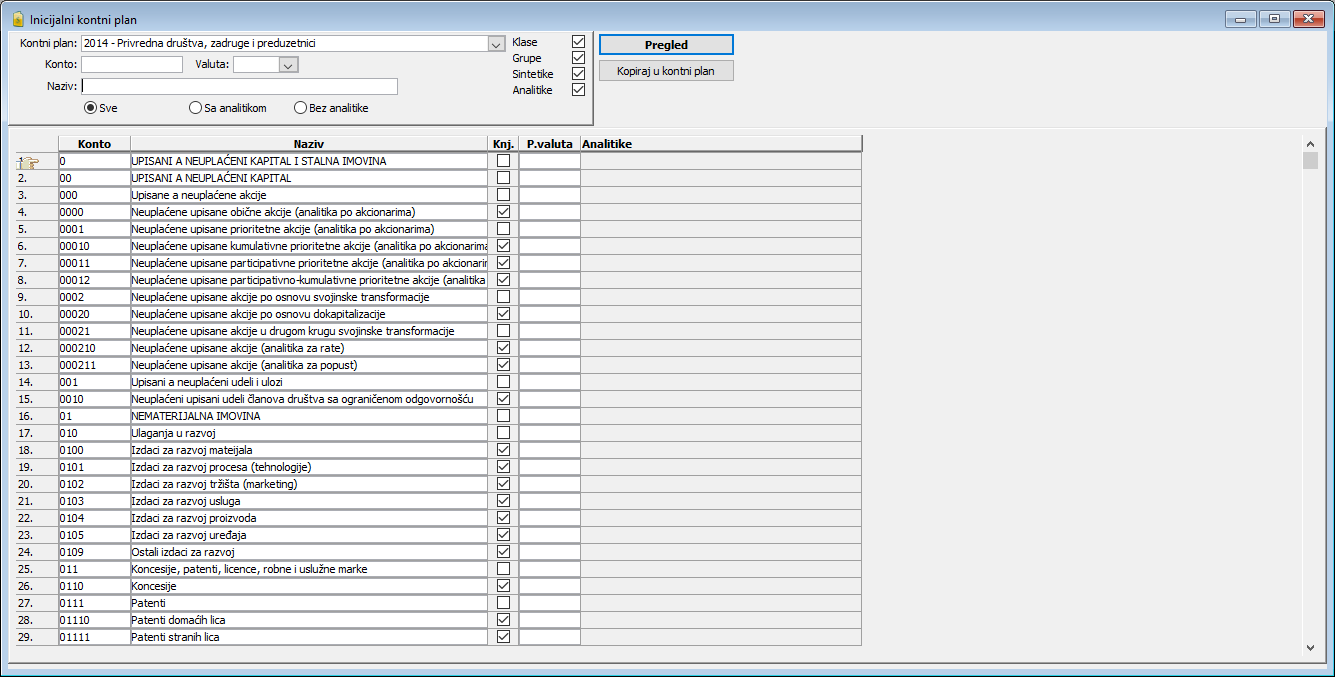This screenshot has width=1335, height=677.
Task: Select the 'NEMATERIJALNA IMOVINA' row
Action: tap(309, 416)
